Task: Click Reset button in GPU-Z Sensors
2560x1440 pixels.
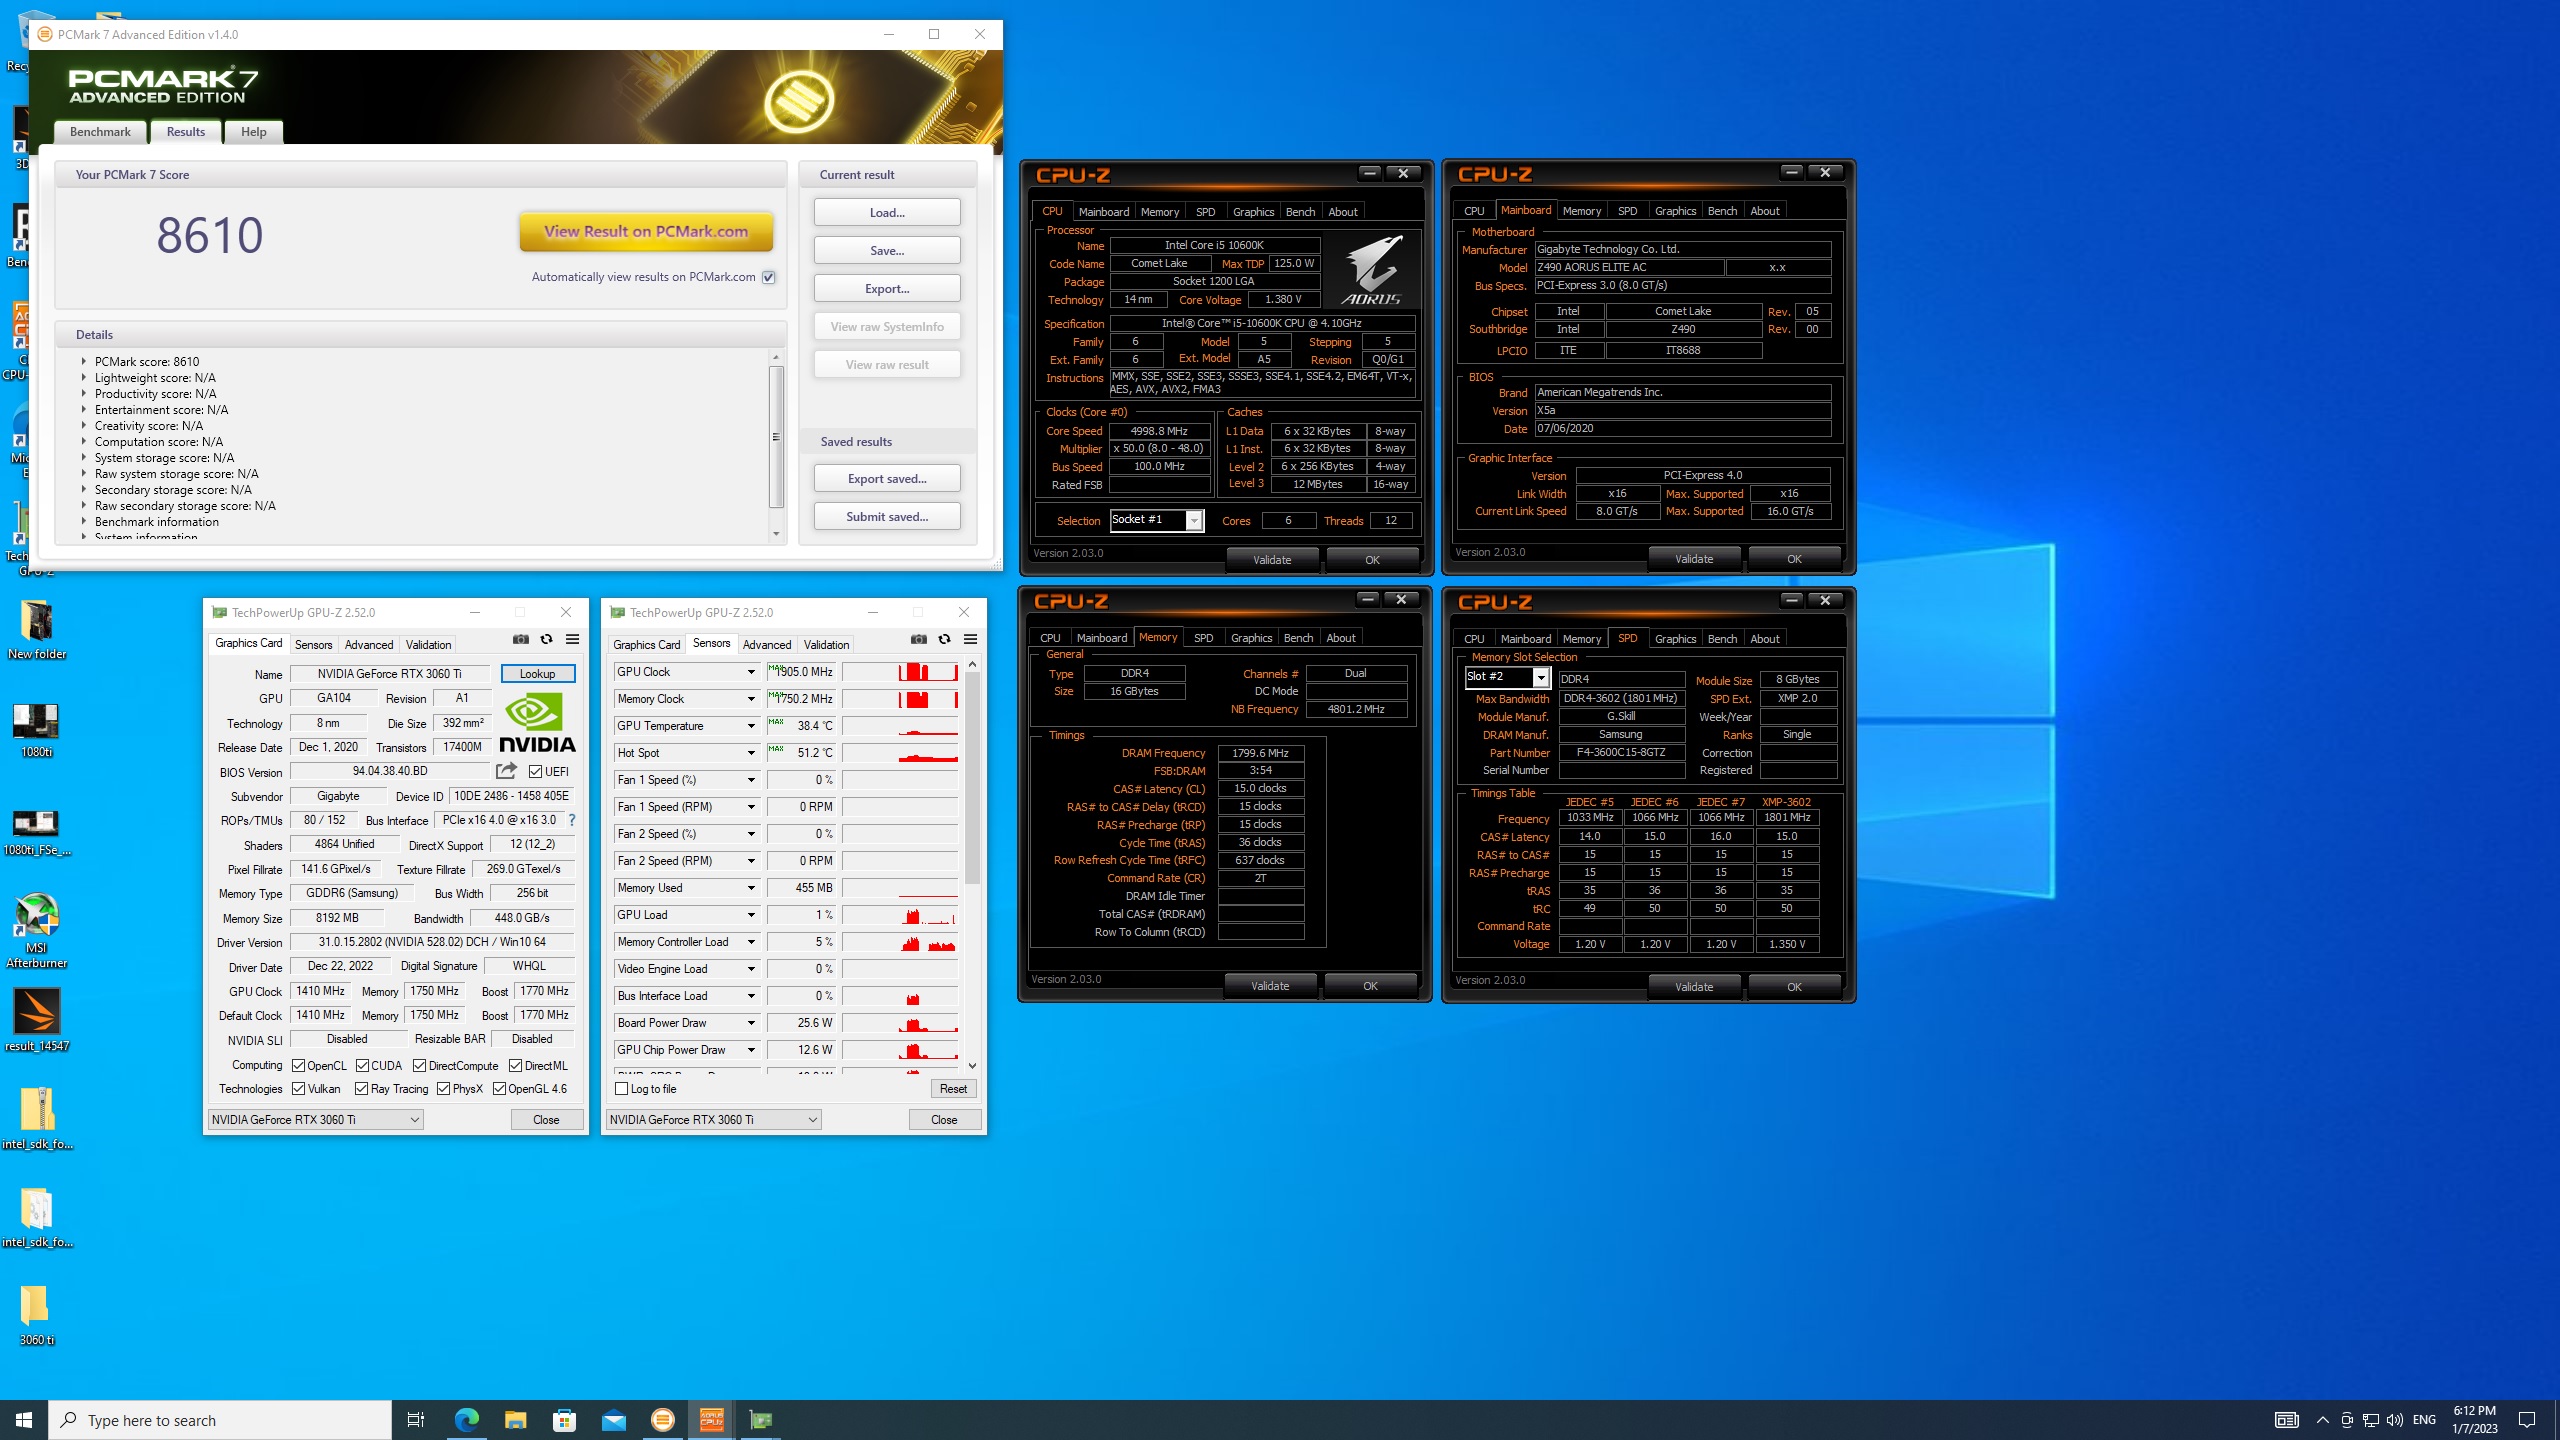Action: (953, 1089)
